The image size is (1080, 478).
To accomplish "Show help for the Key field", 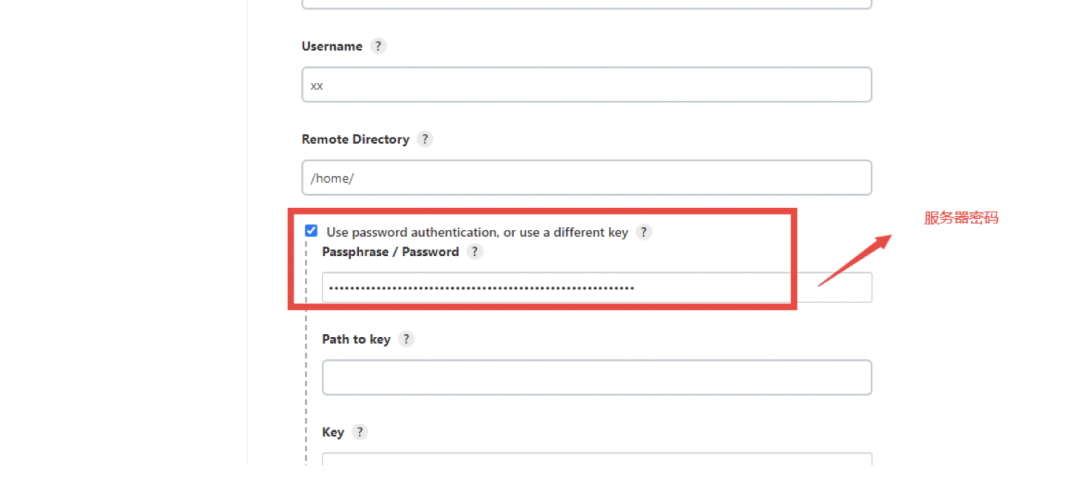I will [360, 432].
